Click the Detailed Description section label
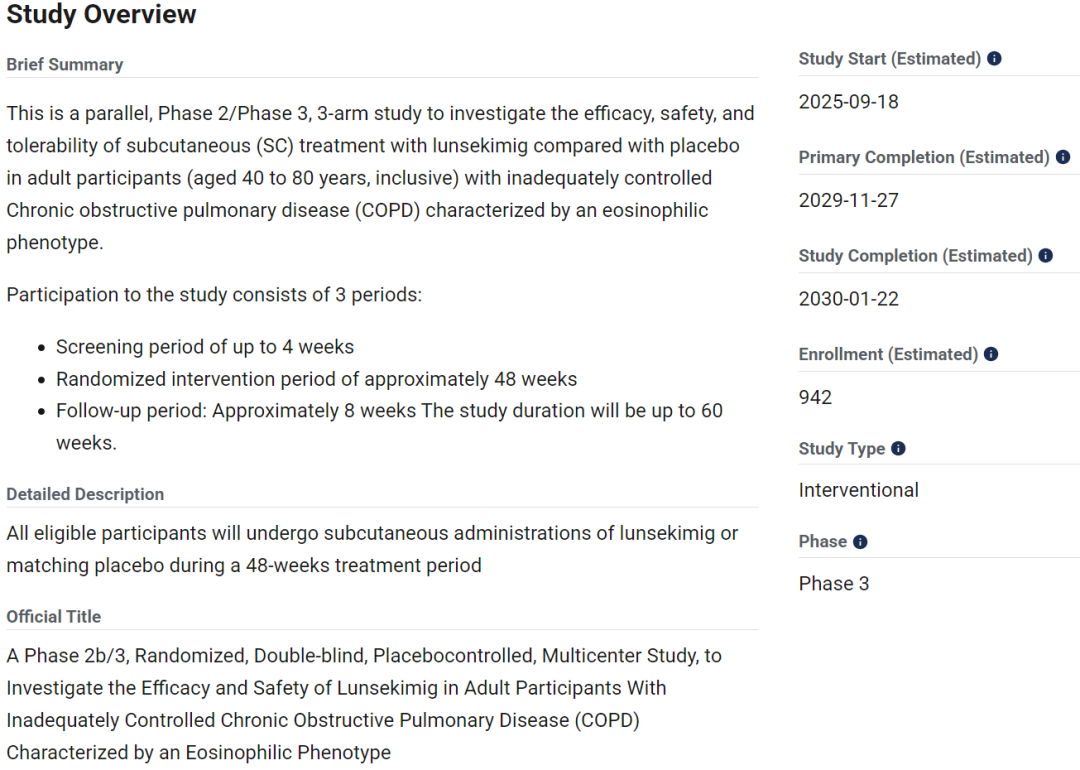Screen dimensions: 1080x770 85,495
